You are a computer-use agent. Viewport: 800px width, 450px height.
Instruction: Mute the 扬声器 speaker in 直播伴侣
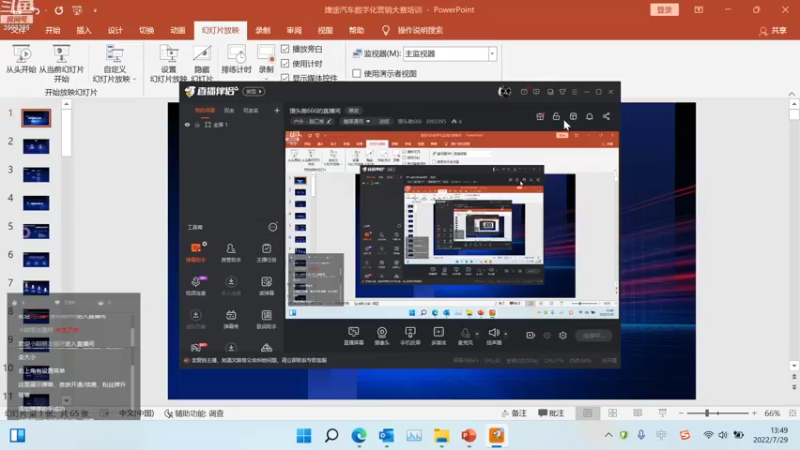click(493, 336)
